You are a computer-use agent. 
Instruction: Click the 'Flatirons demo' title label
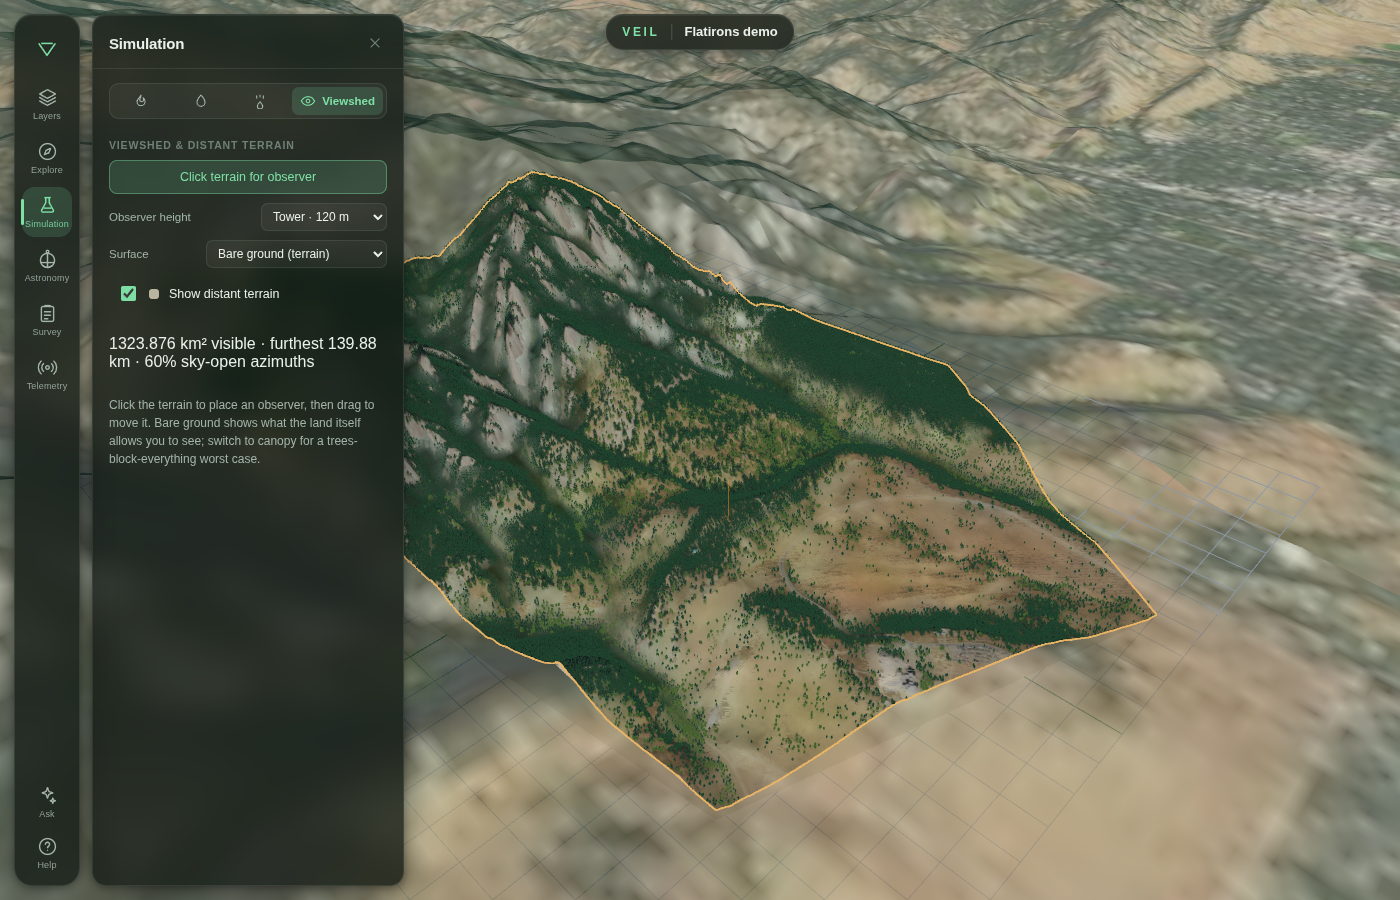click(x=731, y=32)
